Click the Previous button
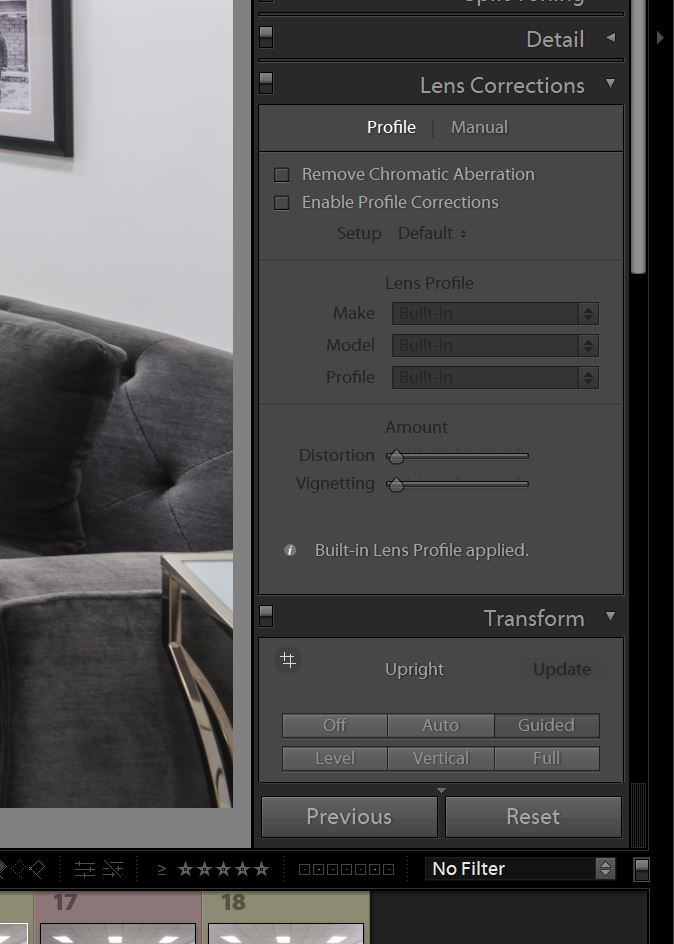The image size is (674, 944). click(349, 816)
